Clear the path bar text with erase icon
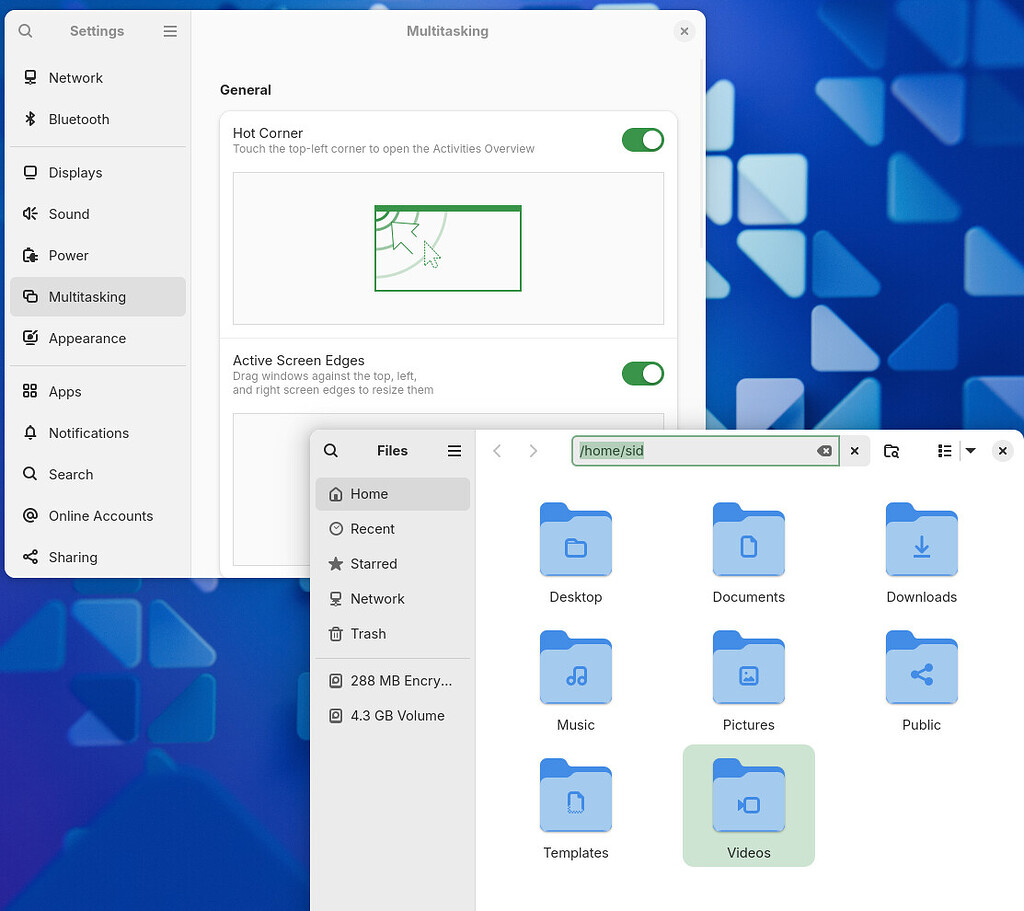The width and height of the screenshot is (1024, 911). click(x=824, y=451)
